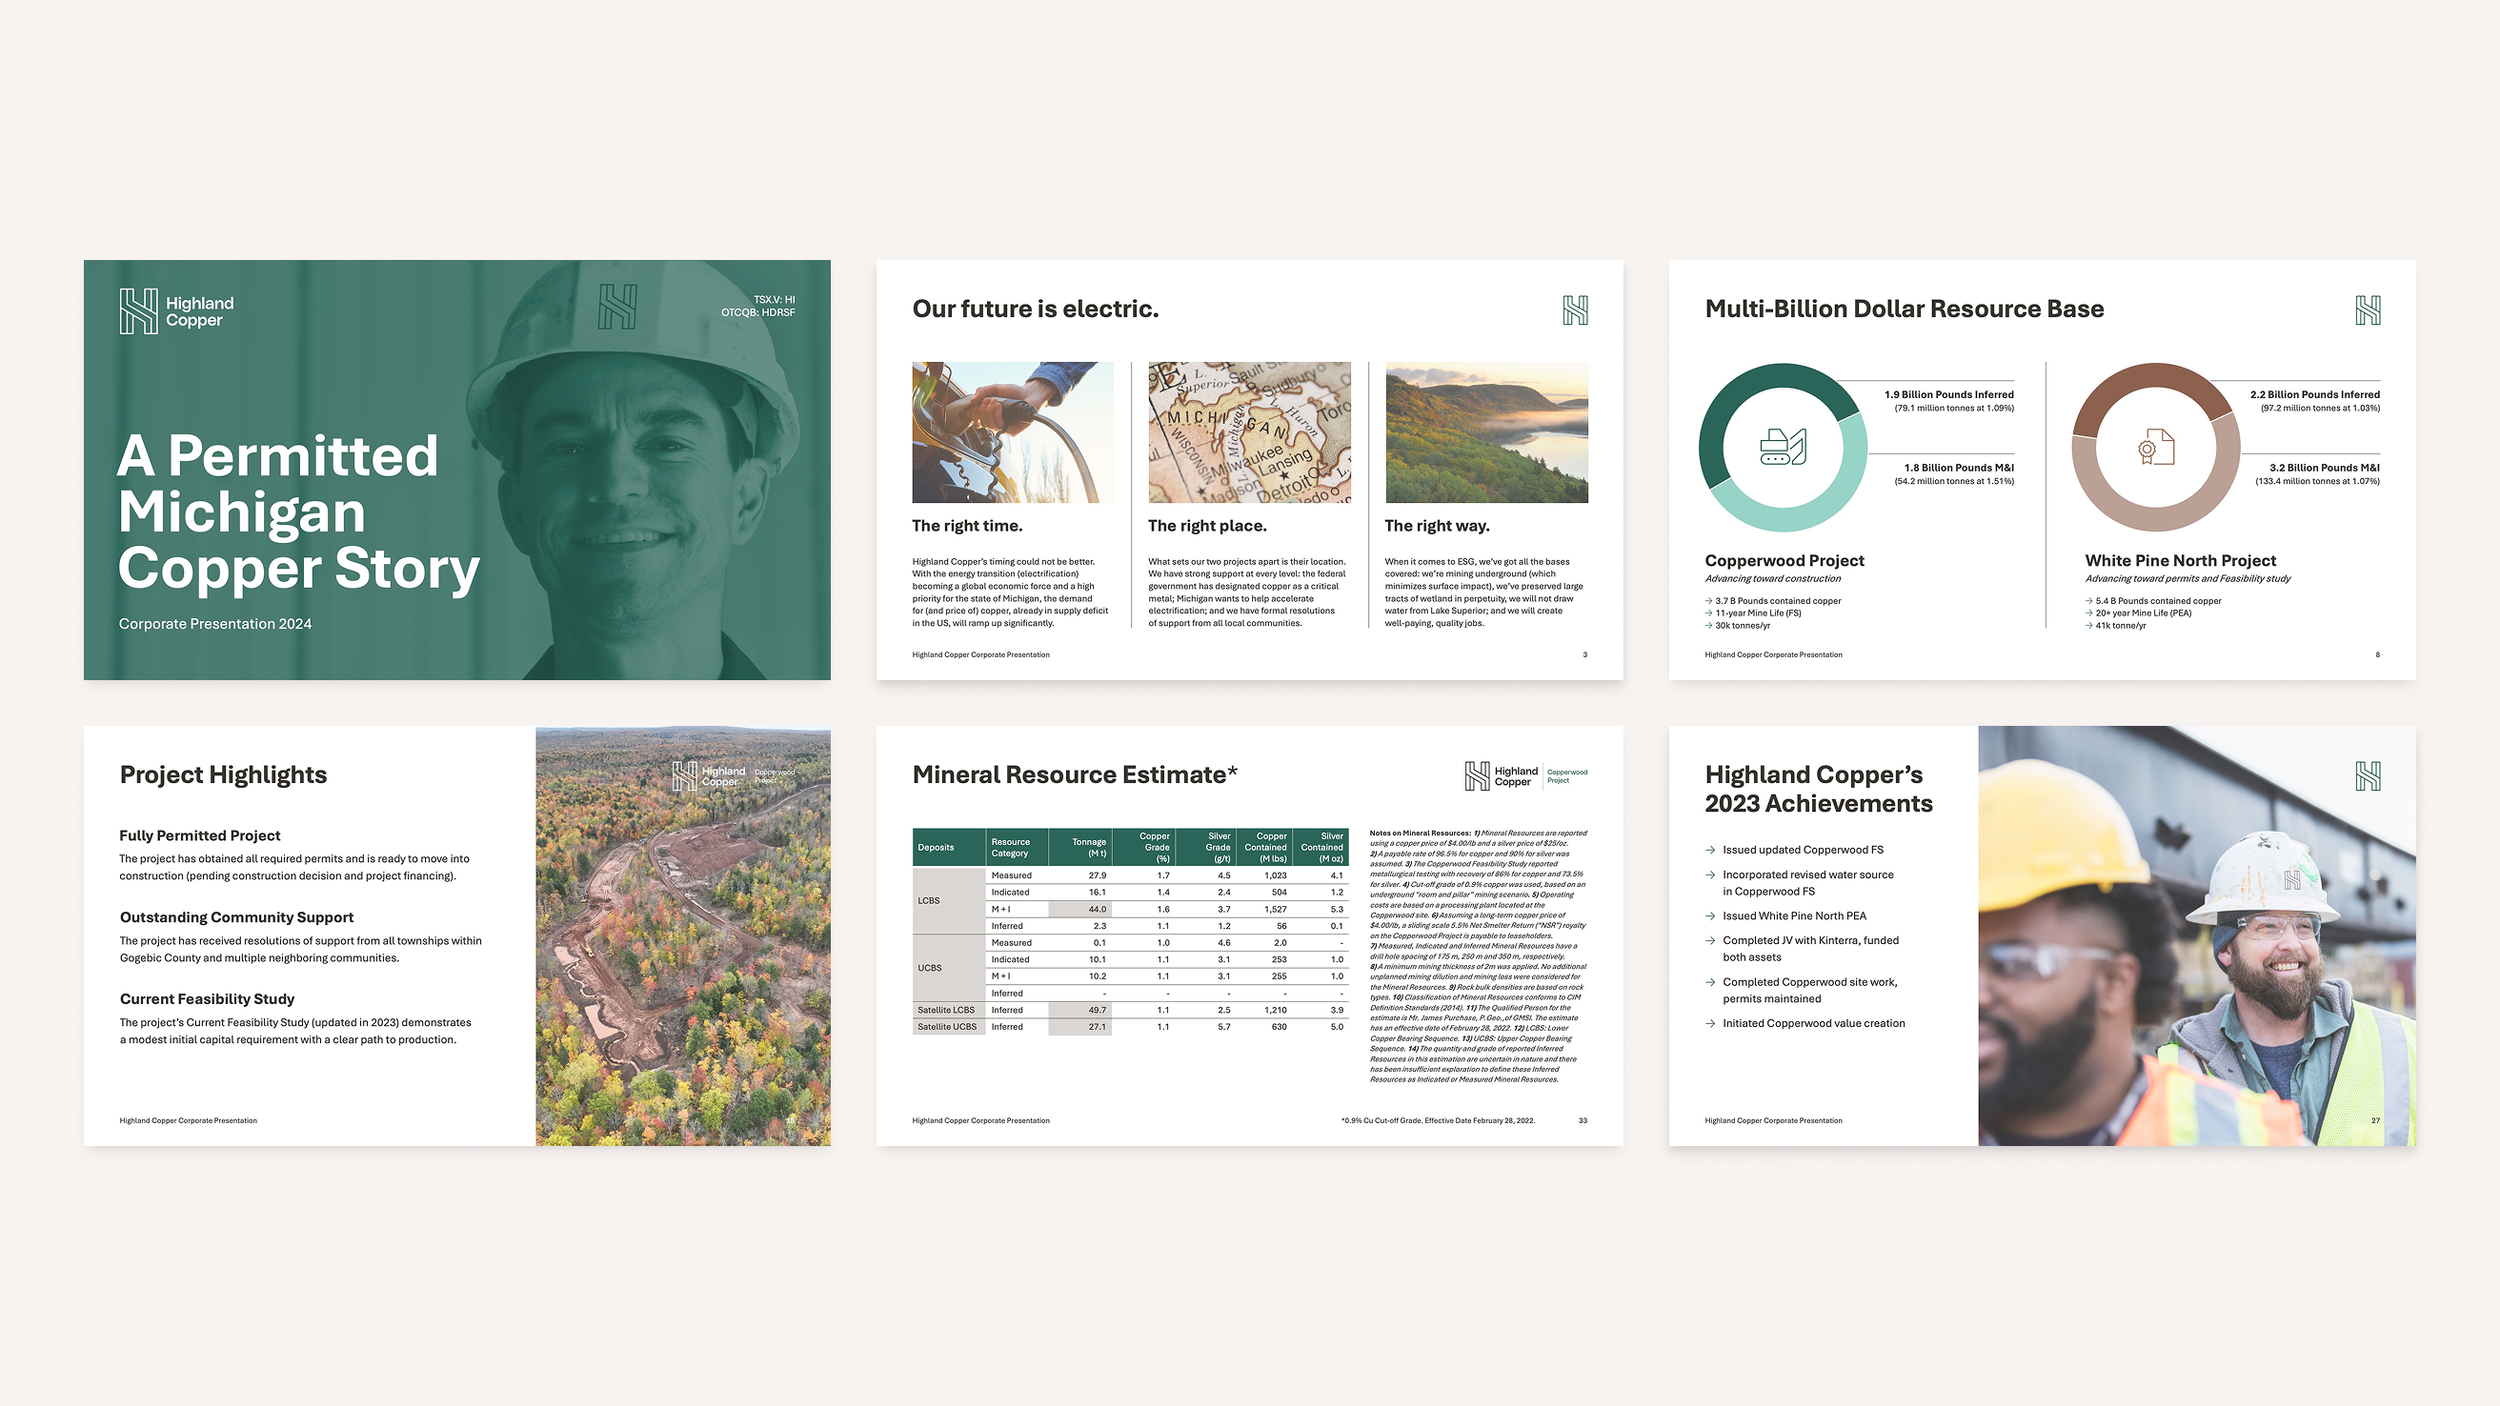2500x1406 pixels.
Task: Click the '3.2 Billion Pounds M&I' label
Action: coord(2324,468)
